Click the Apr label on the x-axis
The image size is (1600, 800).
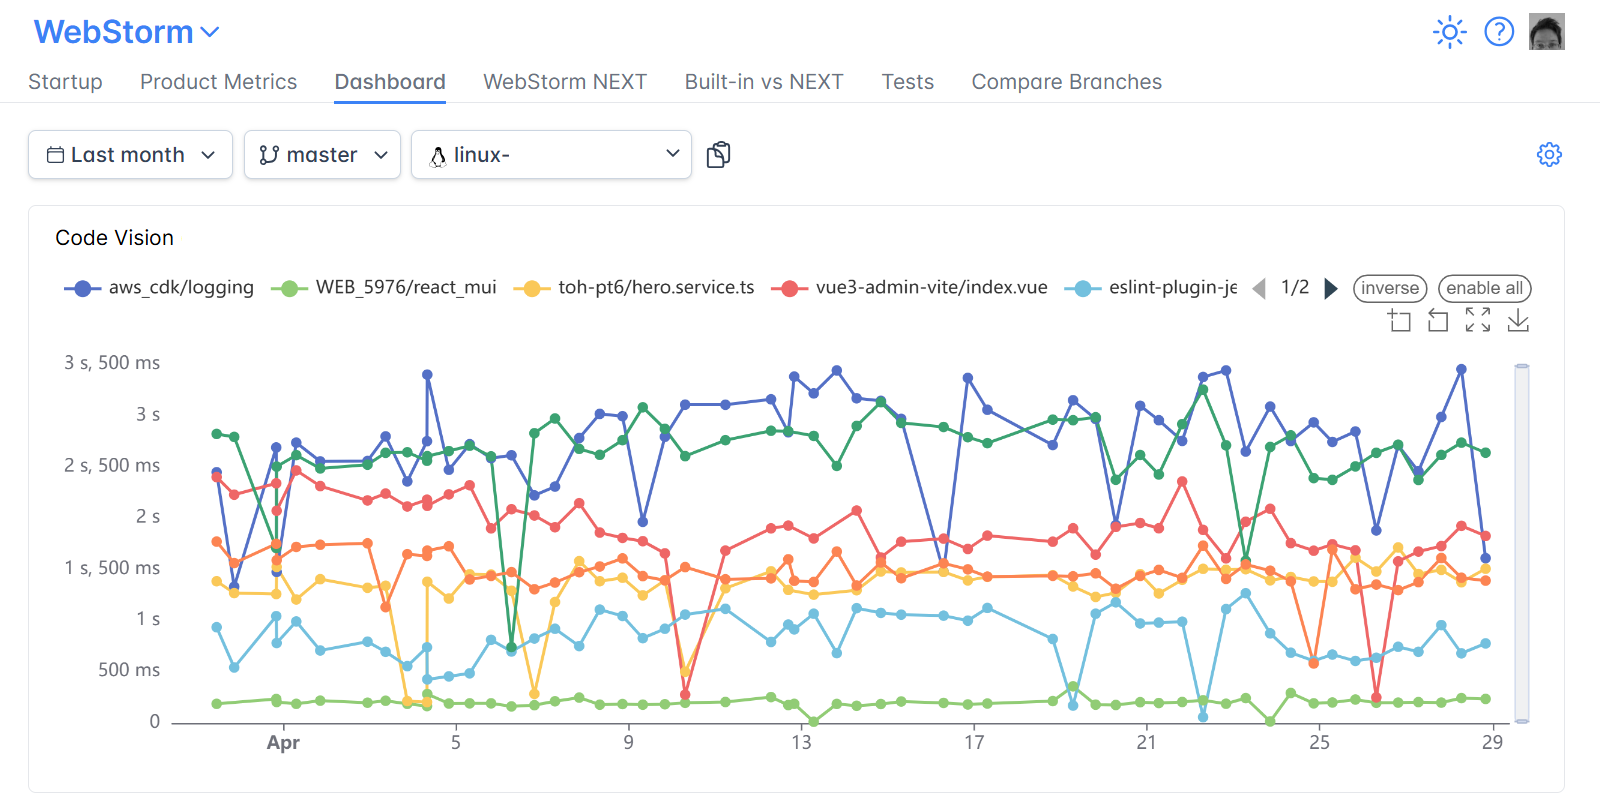(x=283, y=742)
